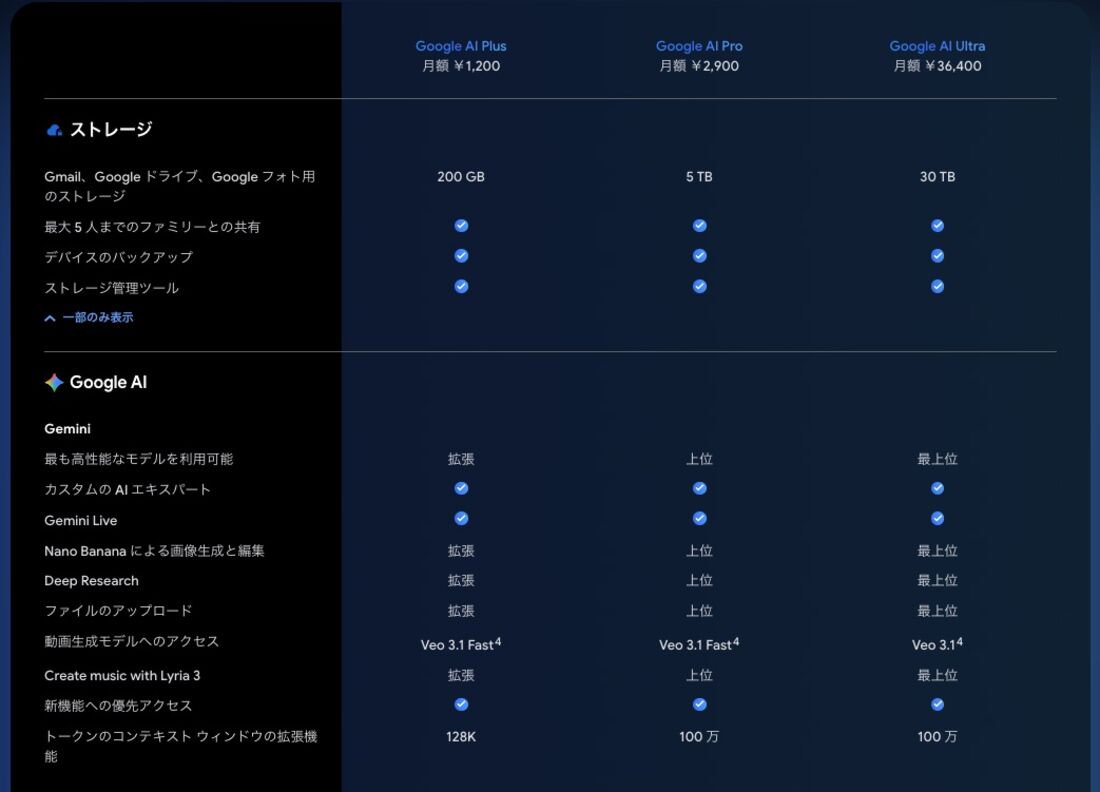Viewport: 1100px width, 792px height.
Task: Click family sharing checkmark in Plus column
Action: coord(460,225)
